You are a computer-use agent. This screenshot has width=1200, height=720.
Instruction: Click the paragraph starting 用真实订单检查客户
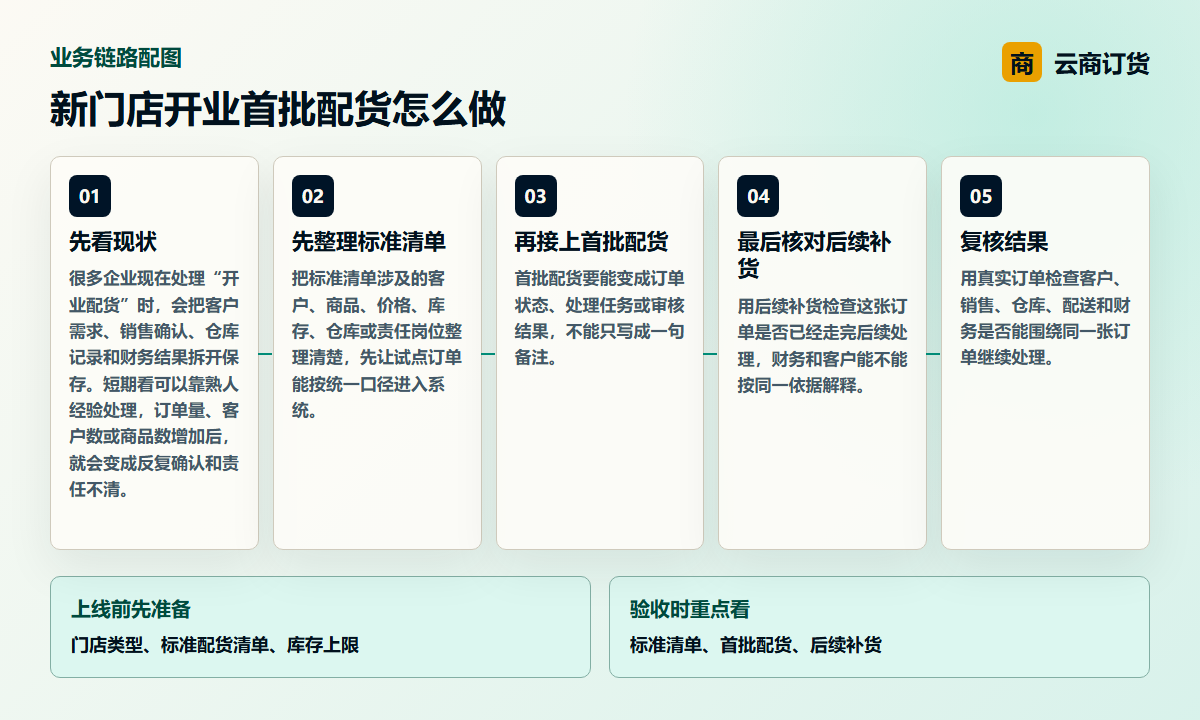[x=1045, y=318]
